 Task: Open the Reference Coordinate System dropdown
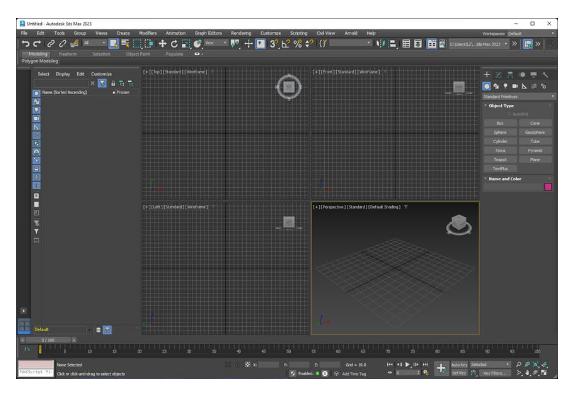click(x=216, y=43)
